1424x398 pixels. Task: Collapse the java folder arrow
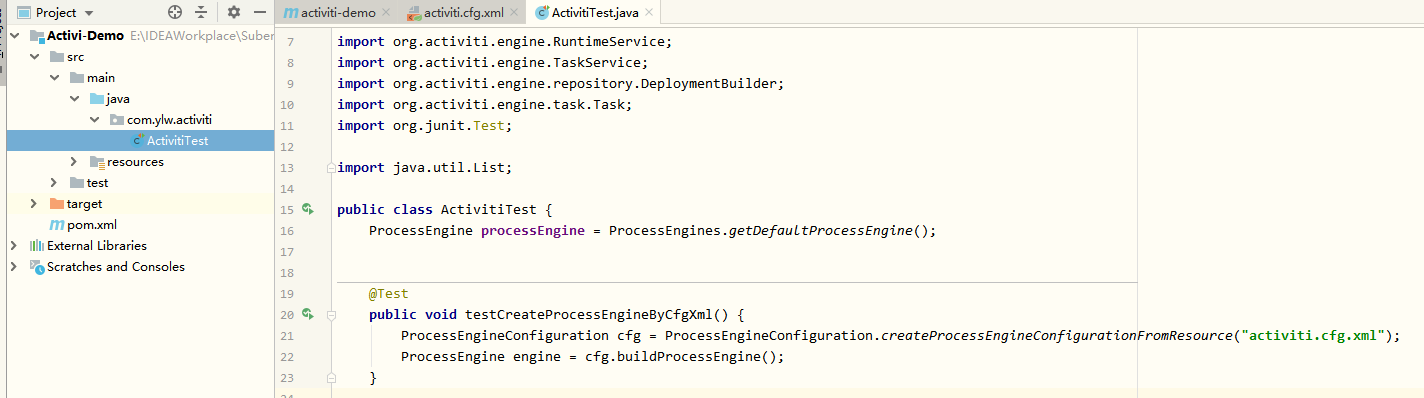pos(75,99)
